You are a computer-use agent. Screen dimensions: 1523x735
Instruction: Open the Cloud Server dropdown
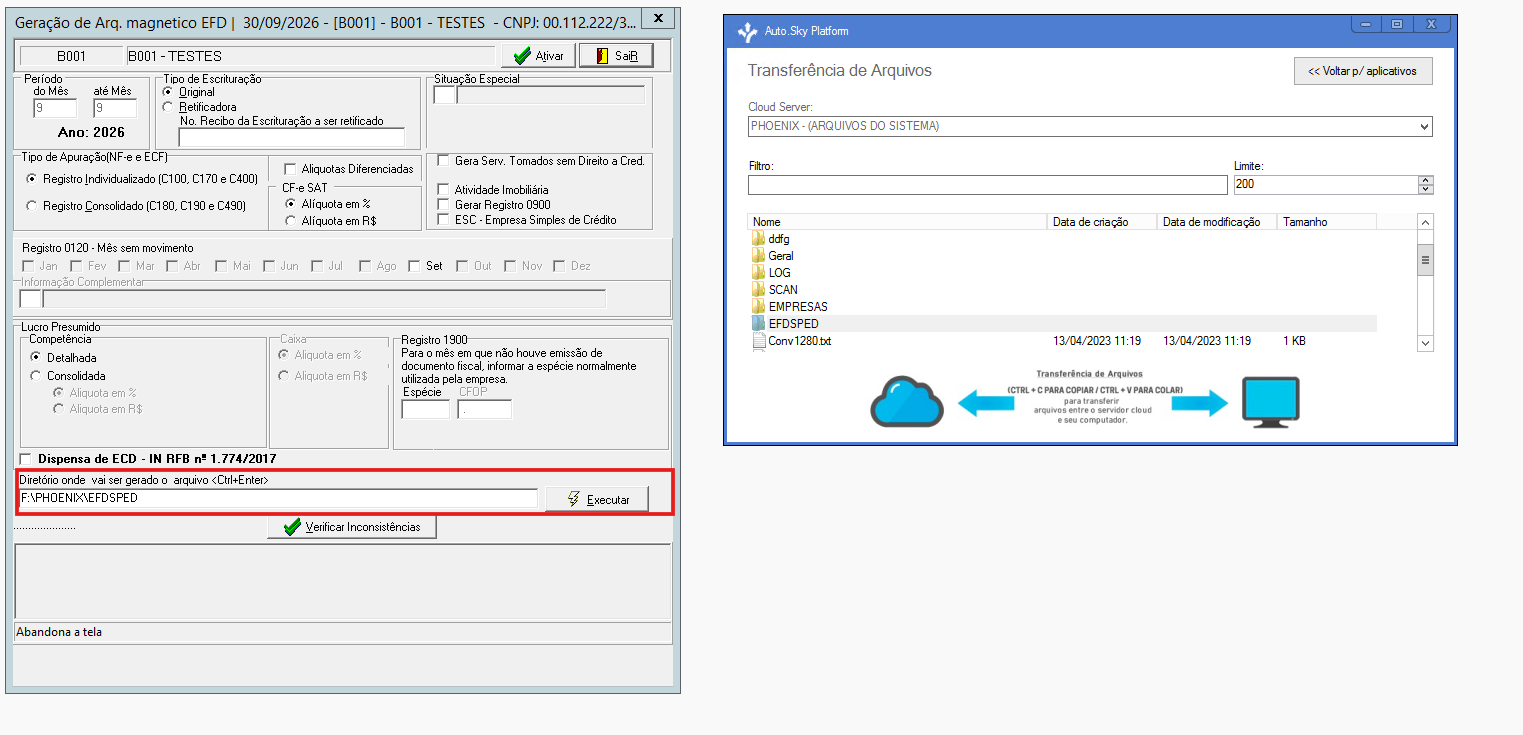tap(1090, 127)
